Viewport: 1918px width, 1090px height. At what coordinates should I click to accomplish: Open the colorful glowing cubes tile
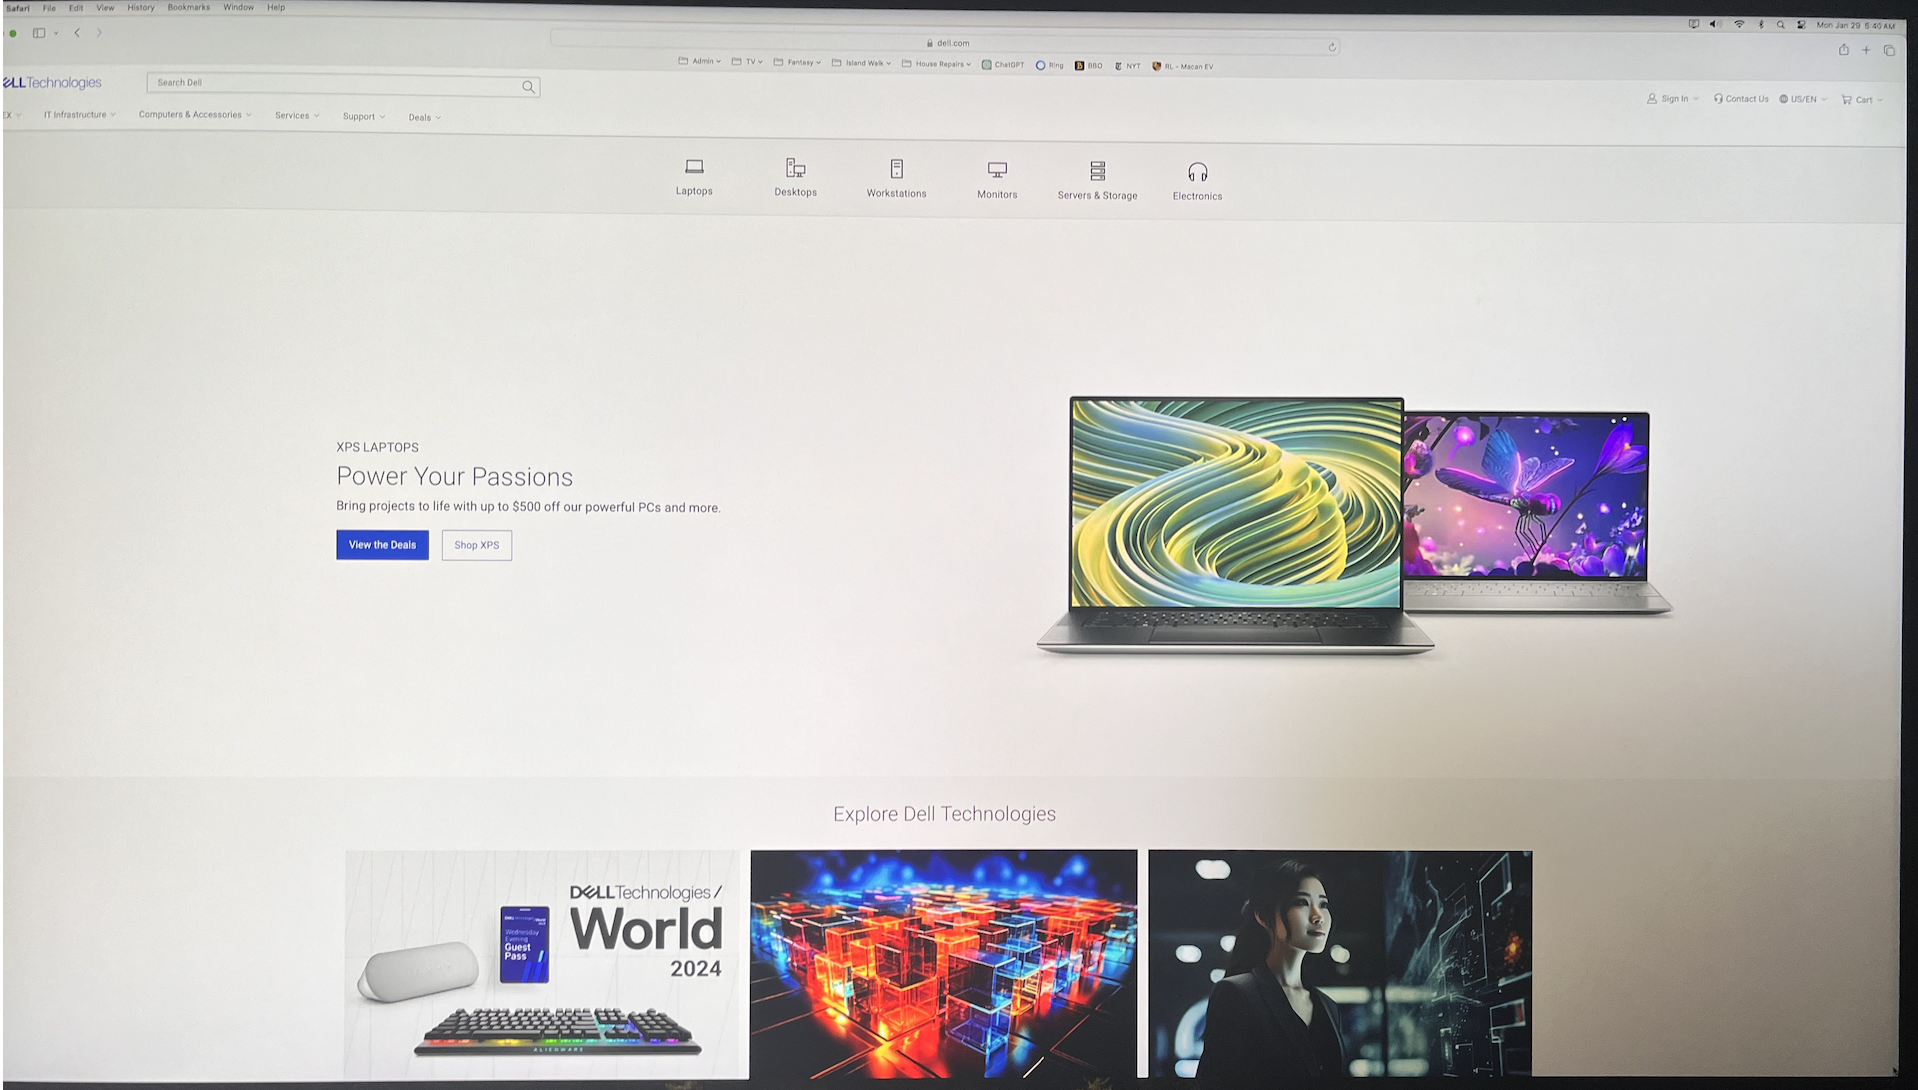coord(943,964)
